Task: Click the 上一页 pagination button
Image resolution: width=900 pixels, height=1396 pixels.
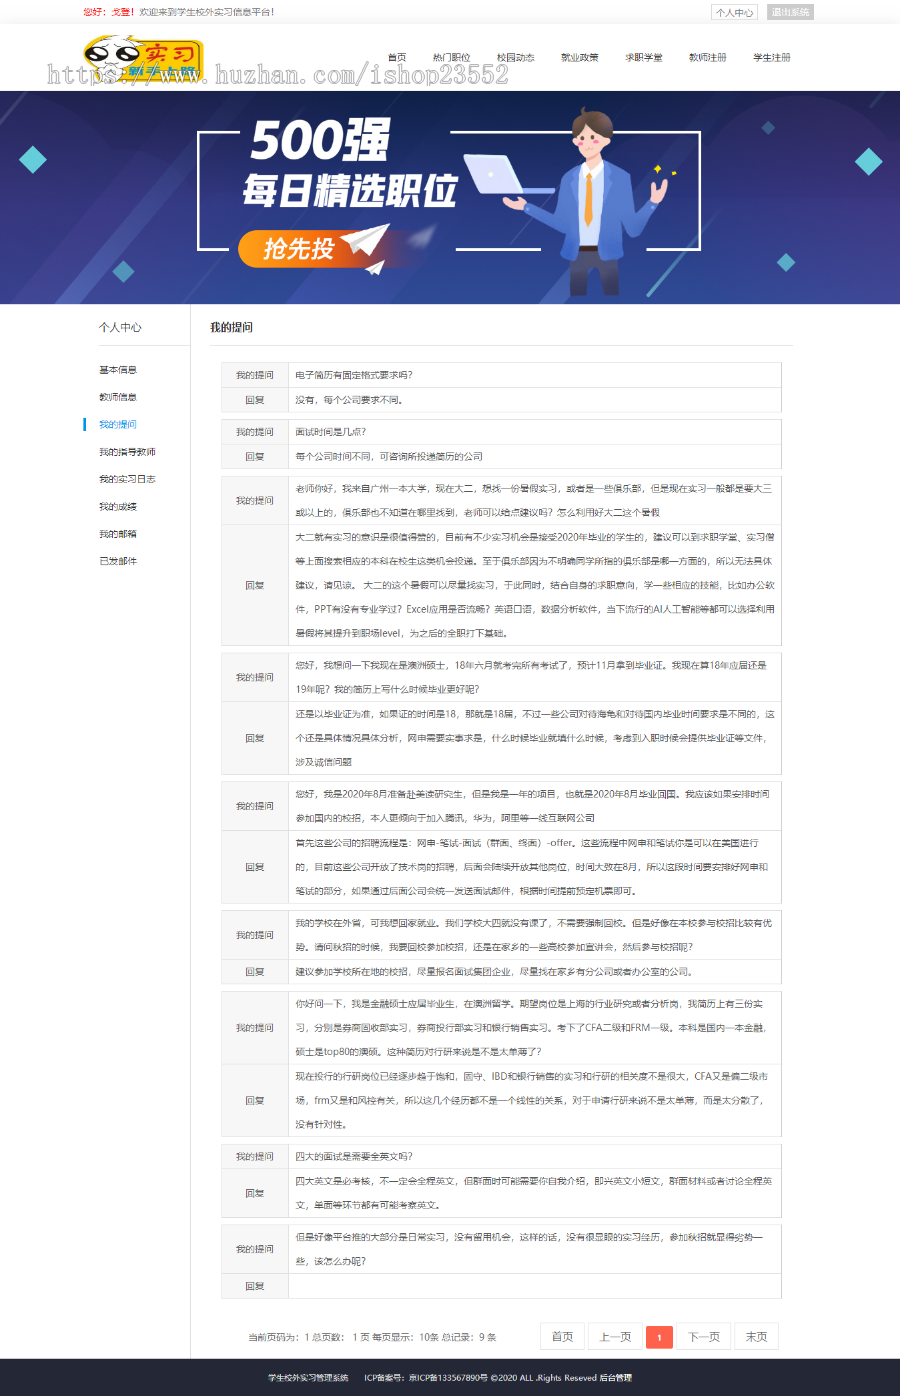Action: (615, 1337)
